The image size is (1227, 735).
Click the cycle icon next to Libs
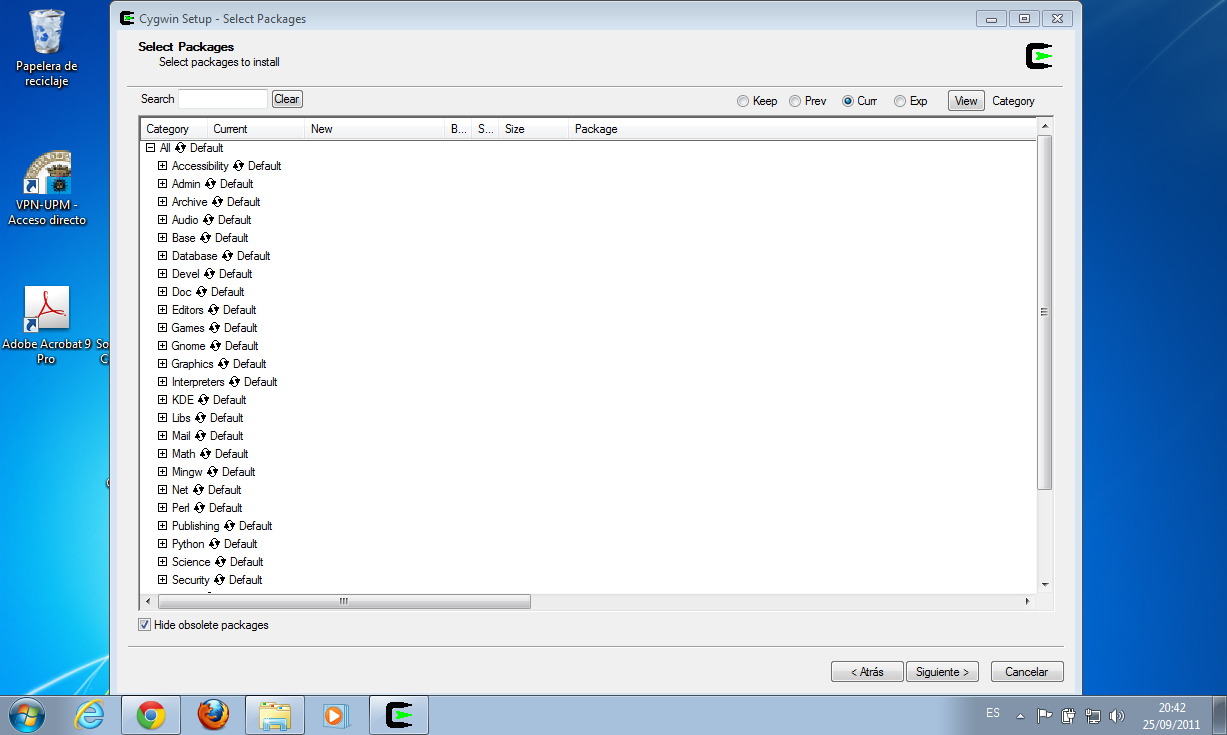click(x=201, y=418)
